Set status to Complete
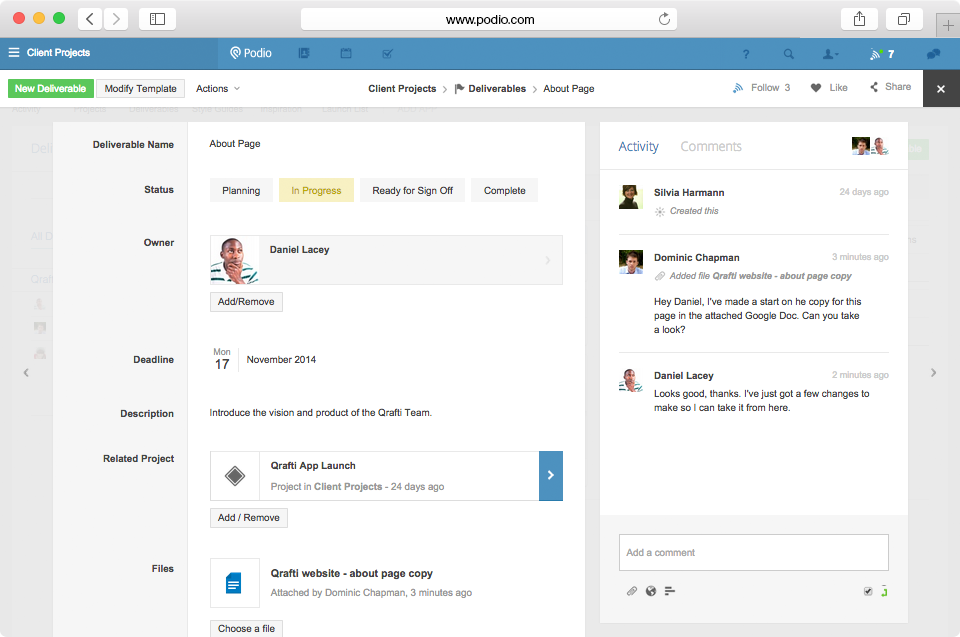Viewport: 960px width, 637px height. coord(504,190)
